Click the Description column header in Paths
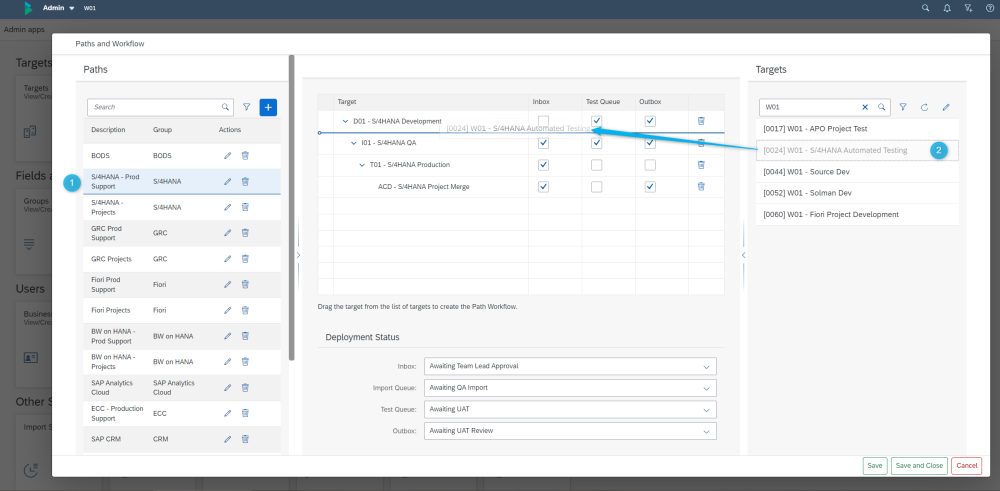The height and width of the screenshot is (491, 1000). [108, 129]
